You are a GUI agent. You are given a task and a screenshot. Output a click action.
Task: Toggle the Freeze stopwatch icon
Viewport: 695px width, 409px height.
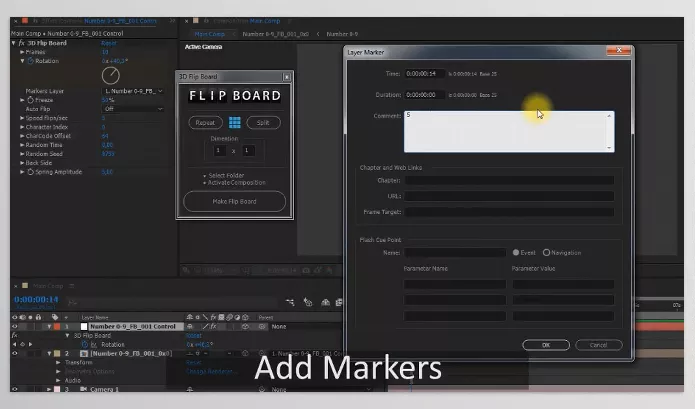[x=31, y=100]
